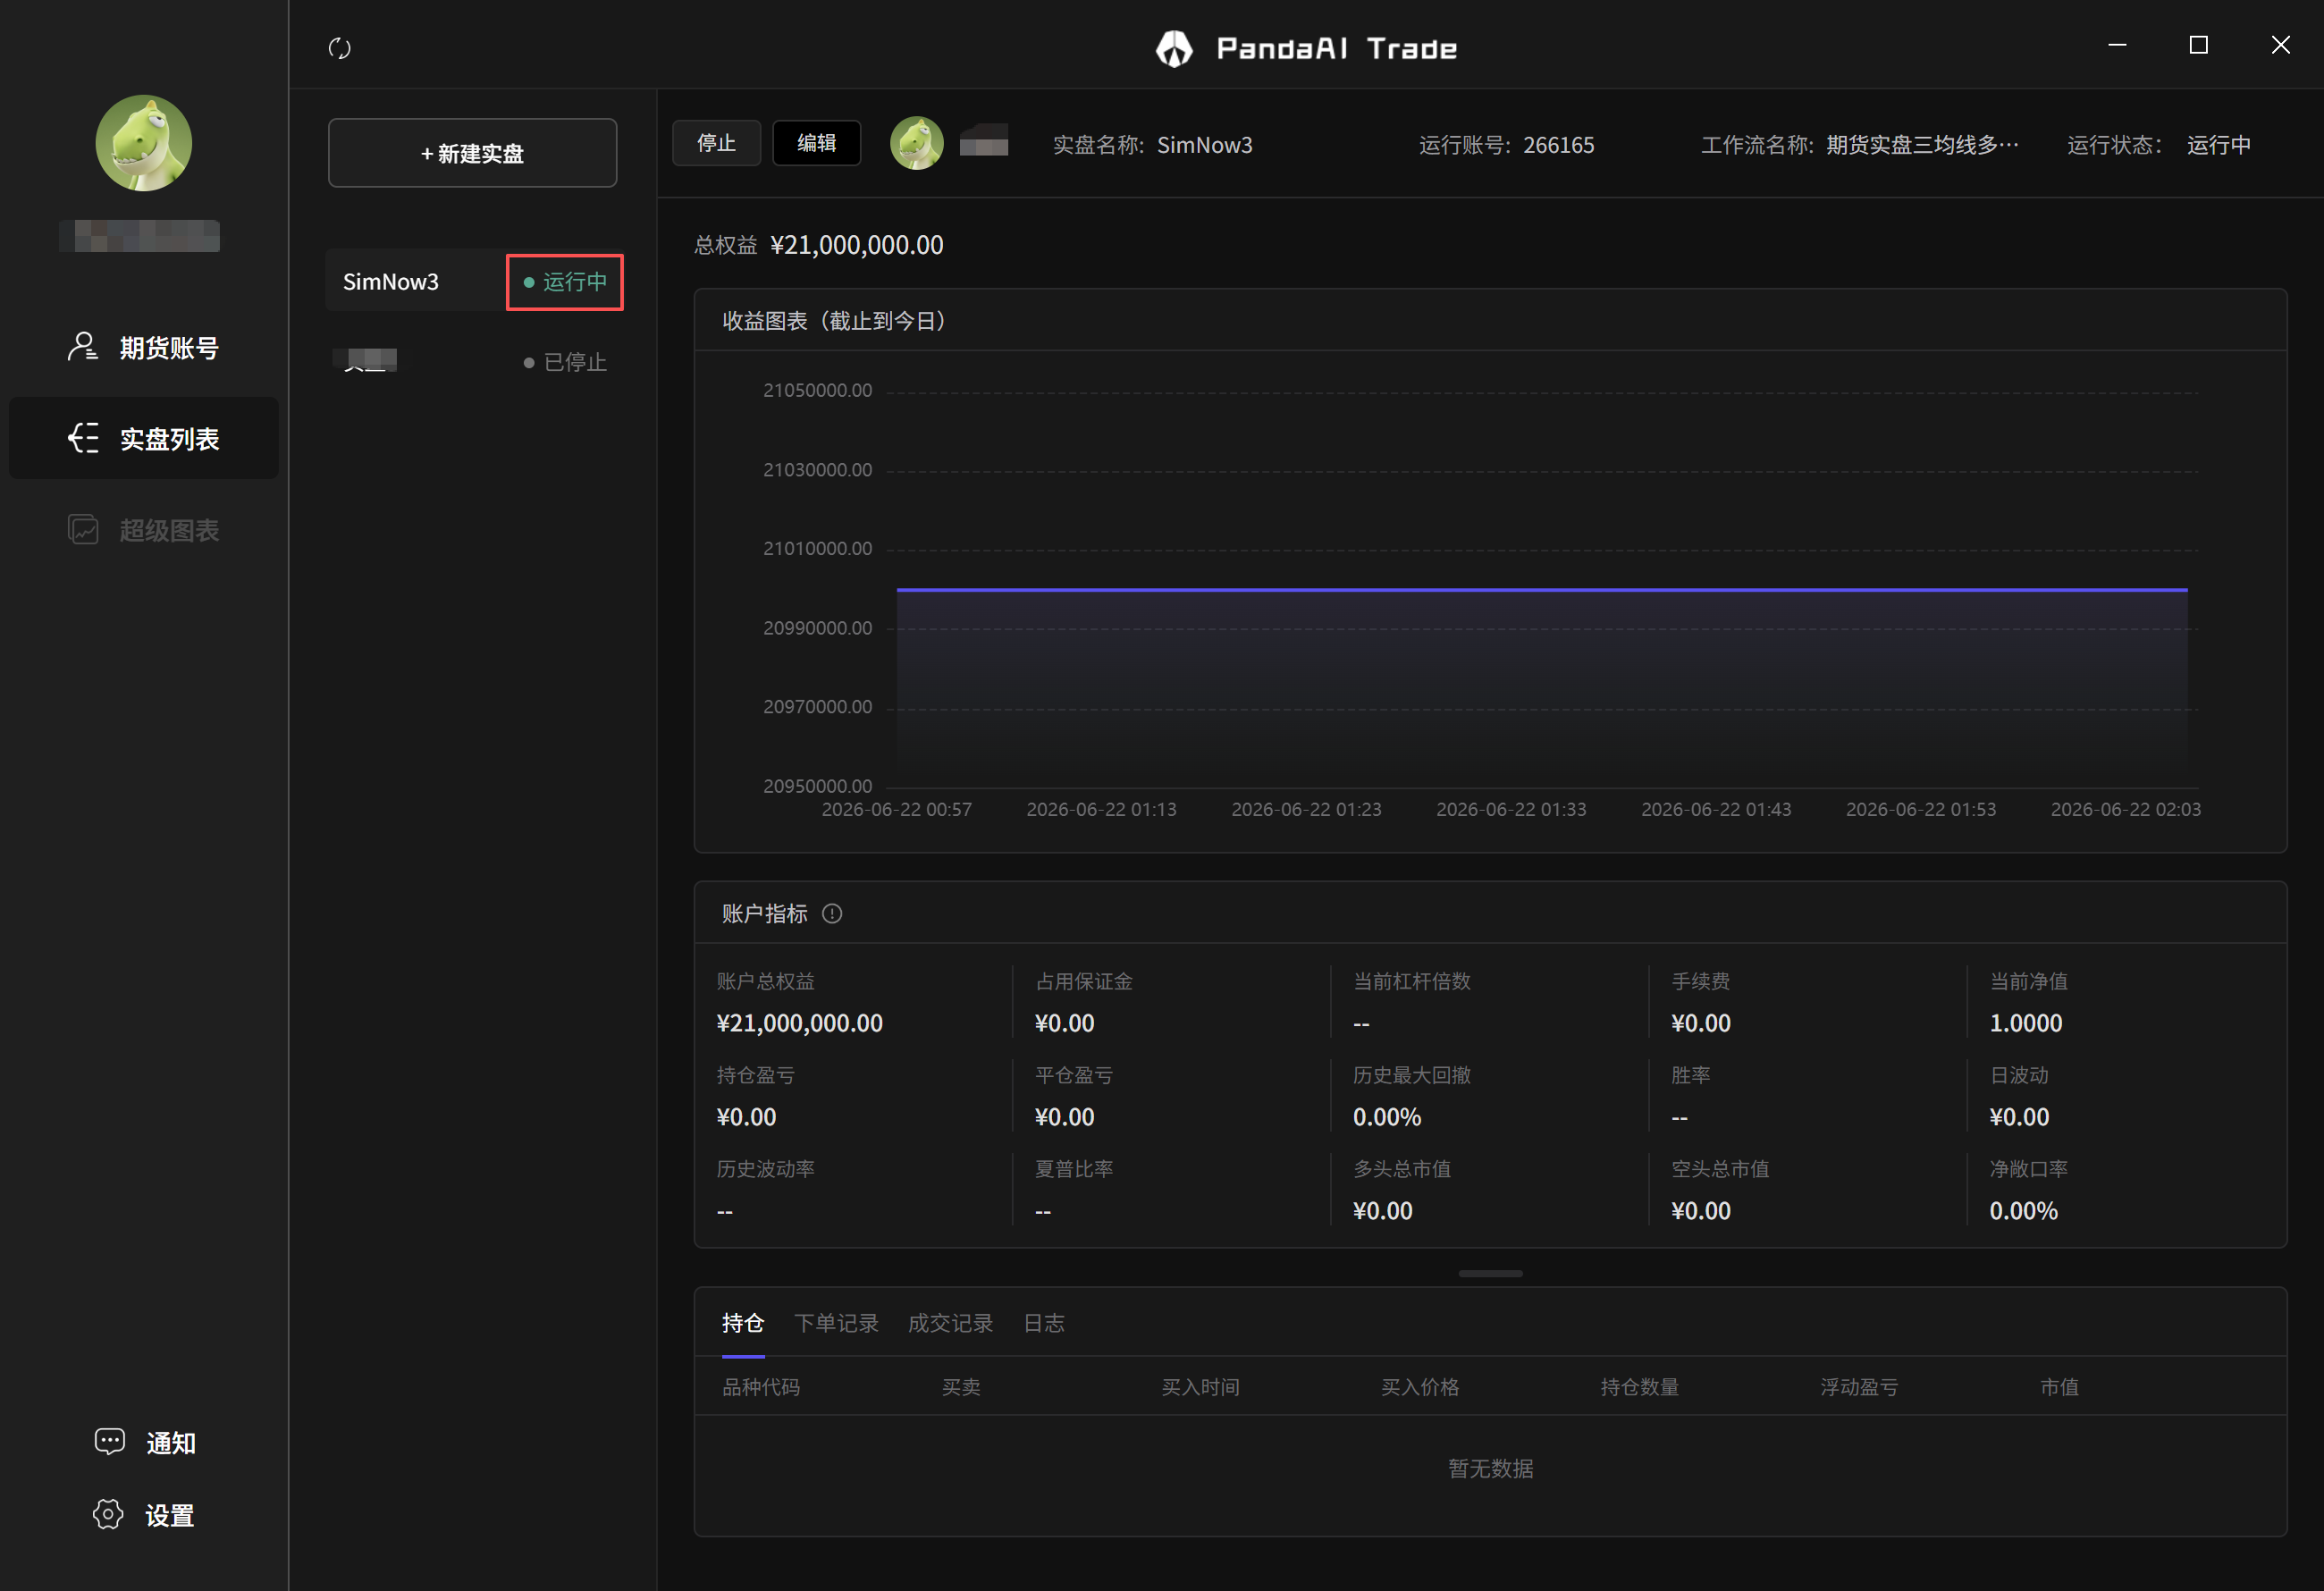Switch to the 持仓 tab

(x=743, y=1323)
